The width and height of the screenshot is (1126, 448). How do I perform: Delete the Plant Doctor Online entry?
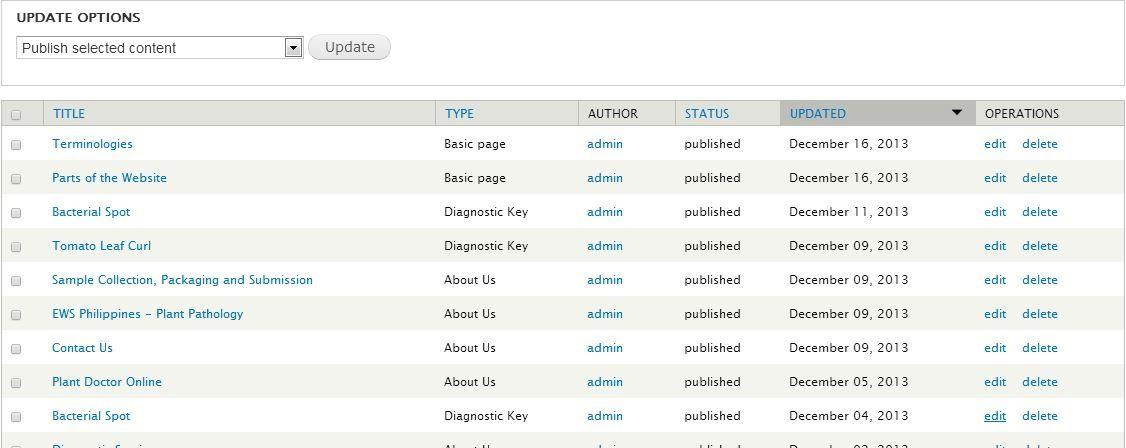coord(1039,382)
